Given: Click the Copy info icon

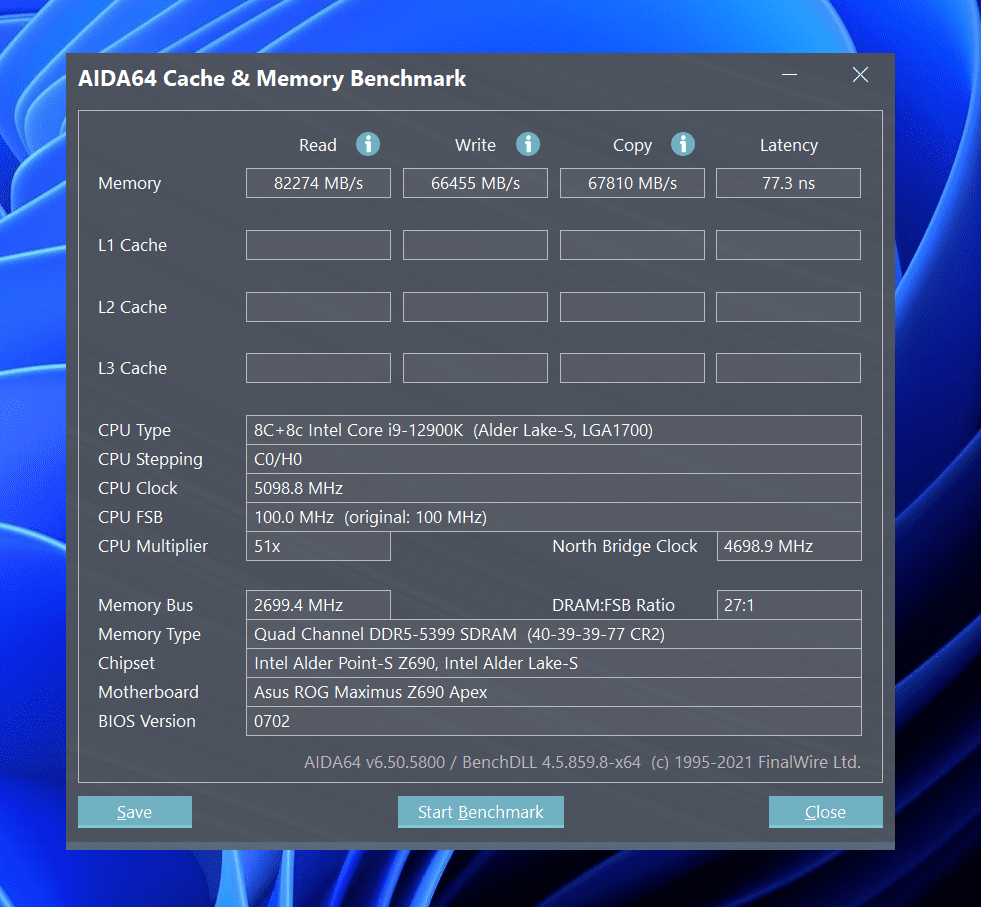Looking at the screenshot, I should tap(683, 144).
